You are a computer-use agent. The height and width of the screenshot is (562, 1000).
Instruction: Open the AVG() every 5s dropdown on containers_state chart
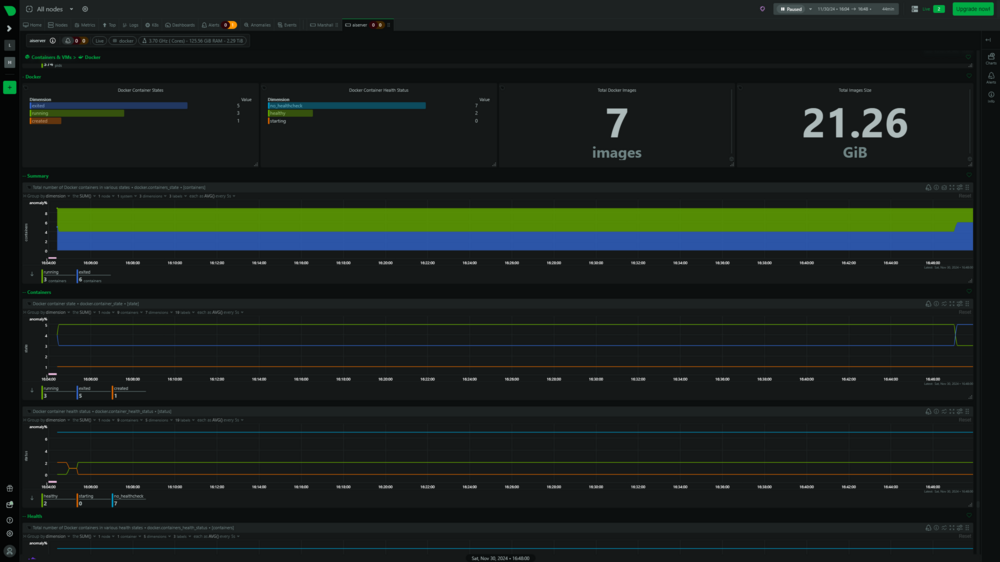click(x=214, y=196)
